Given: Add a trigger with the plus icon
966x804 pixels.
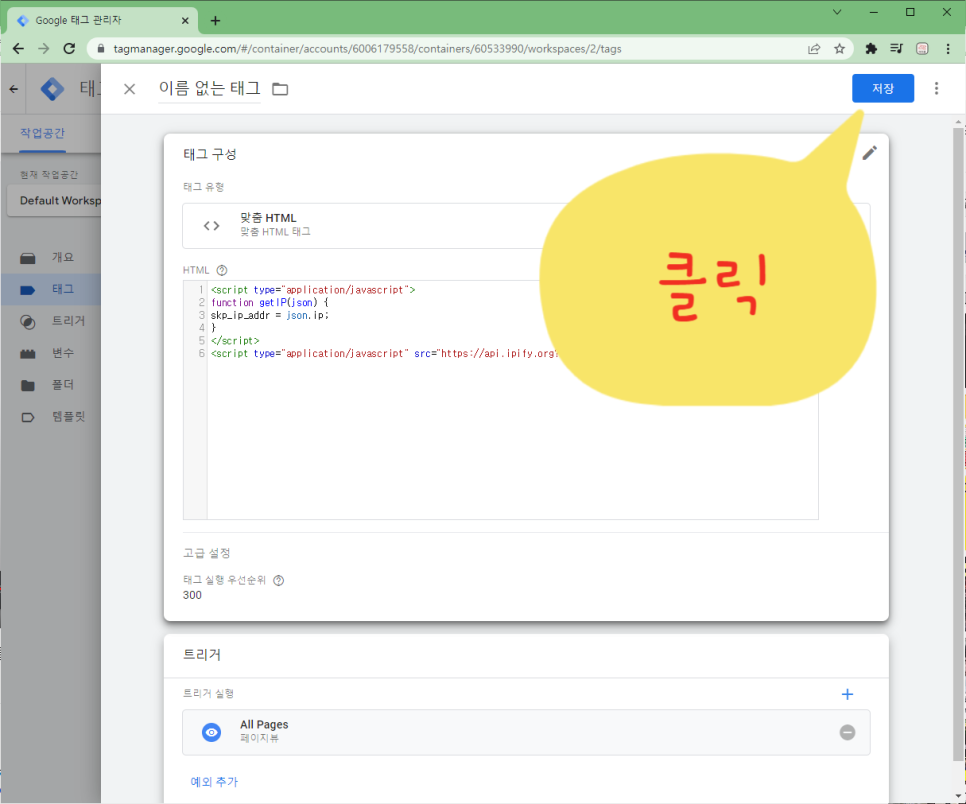Looking at the screenshot, I should [x=847, y=694].
